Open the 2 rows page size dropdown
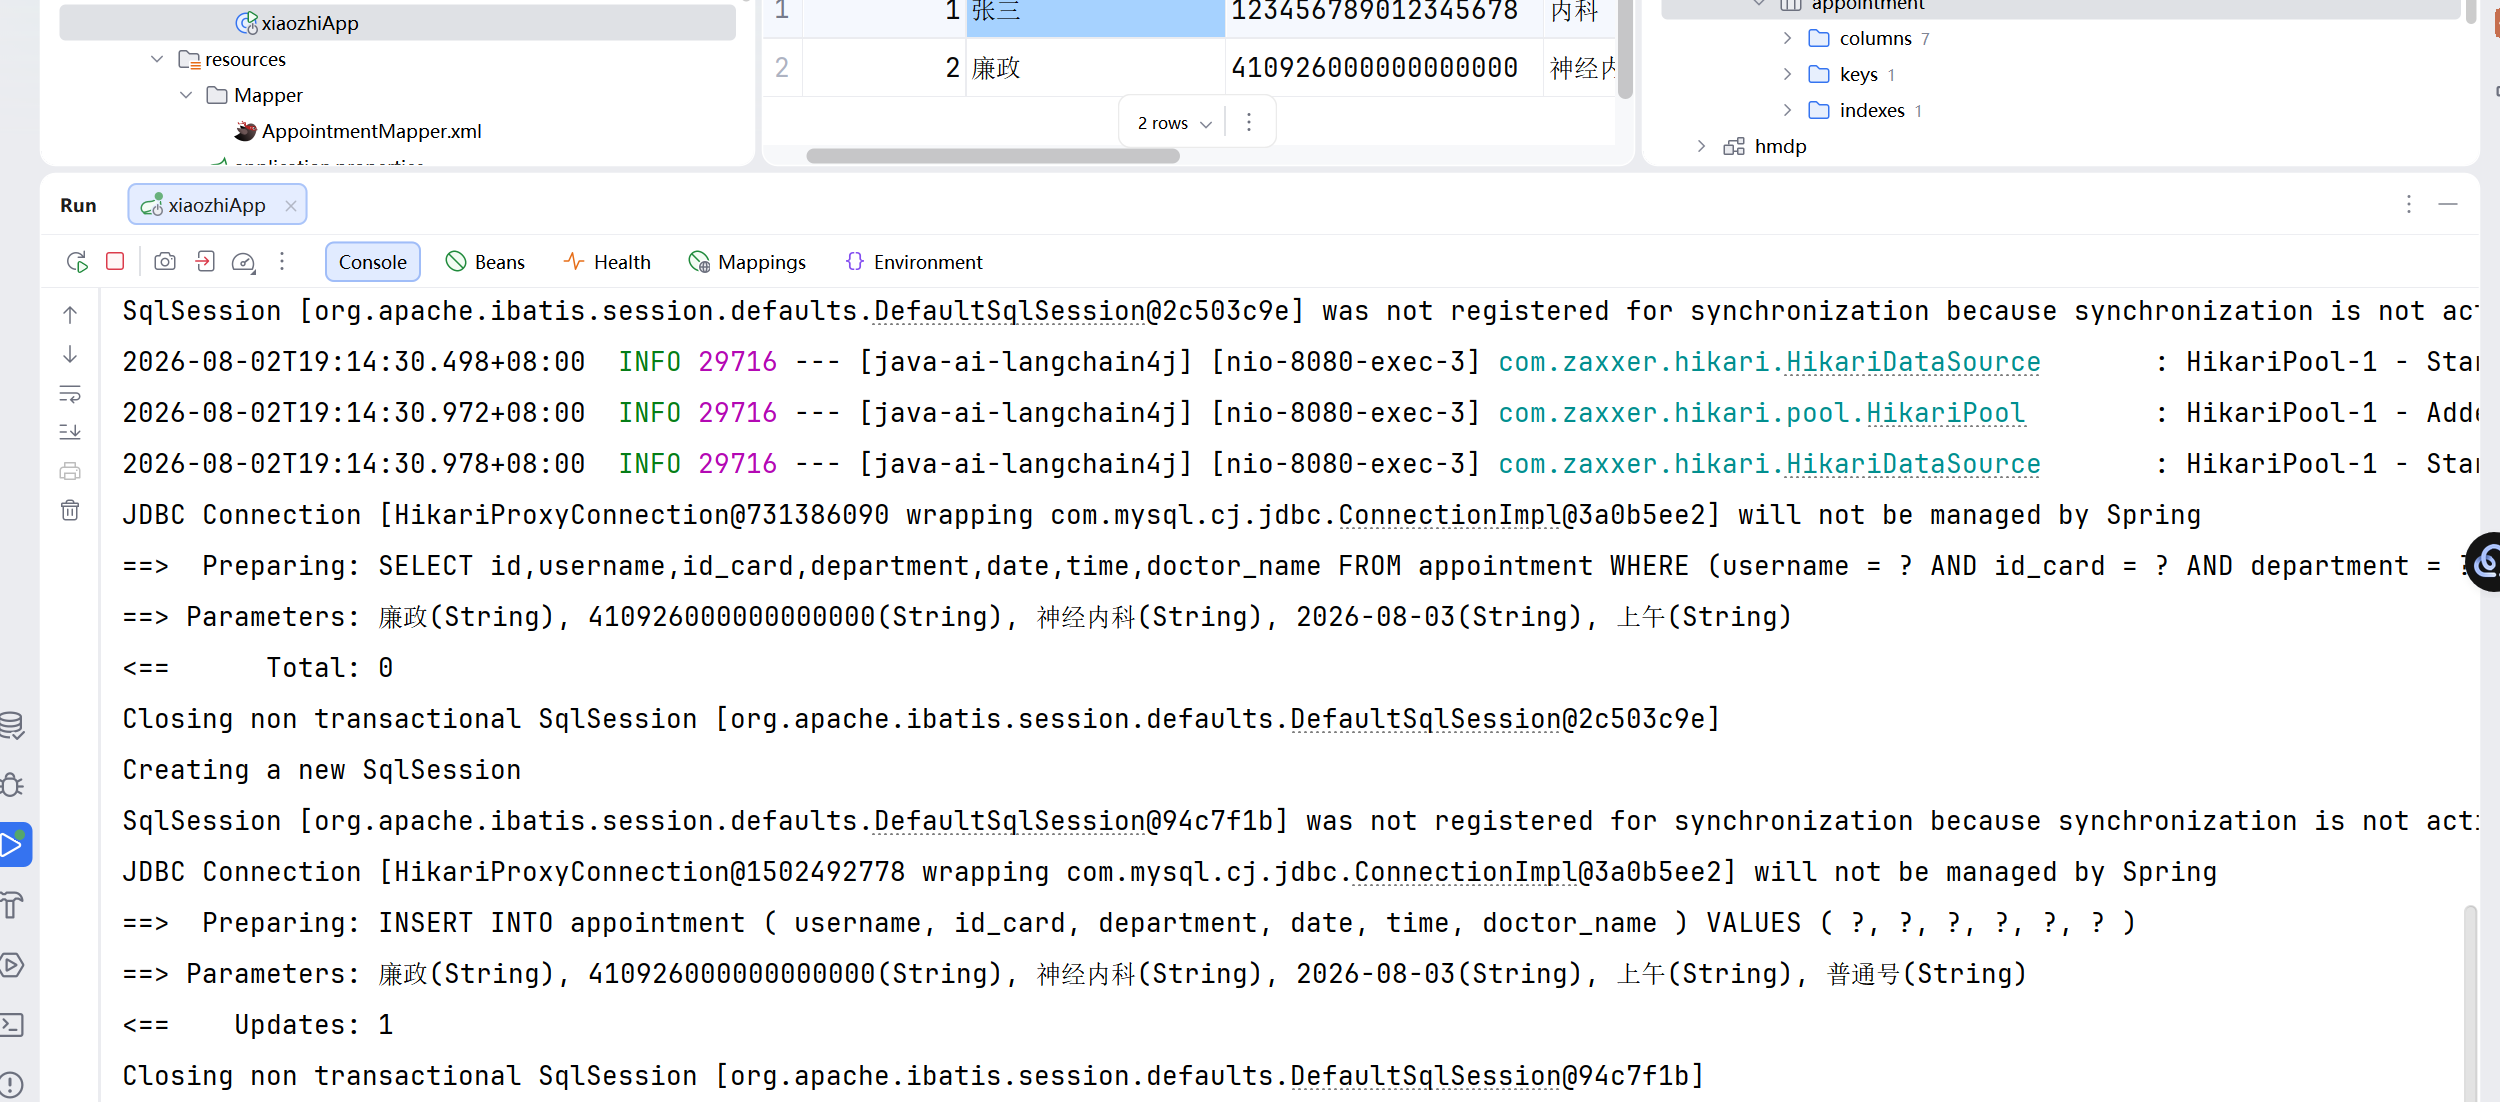 tap(1174, 123)
